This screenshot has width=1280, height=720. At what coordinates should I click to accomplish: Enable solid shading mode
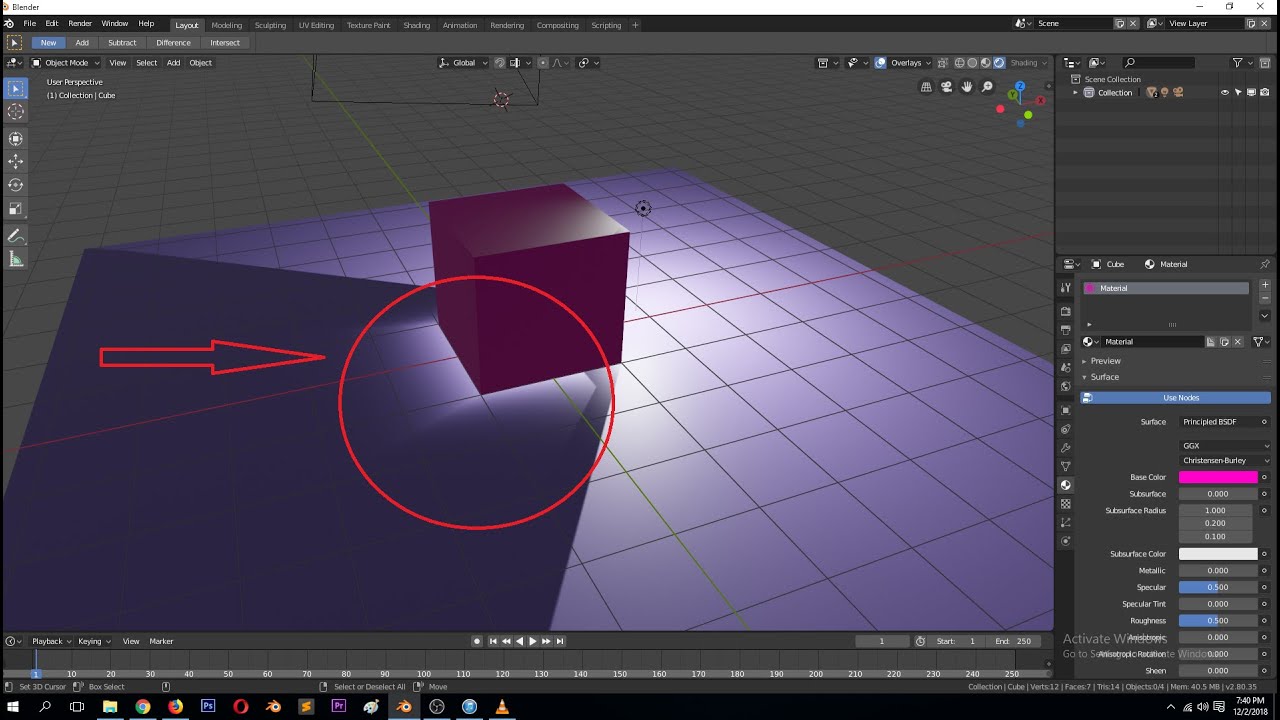click(972, 63)
